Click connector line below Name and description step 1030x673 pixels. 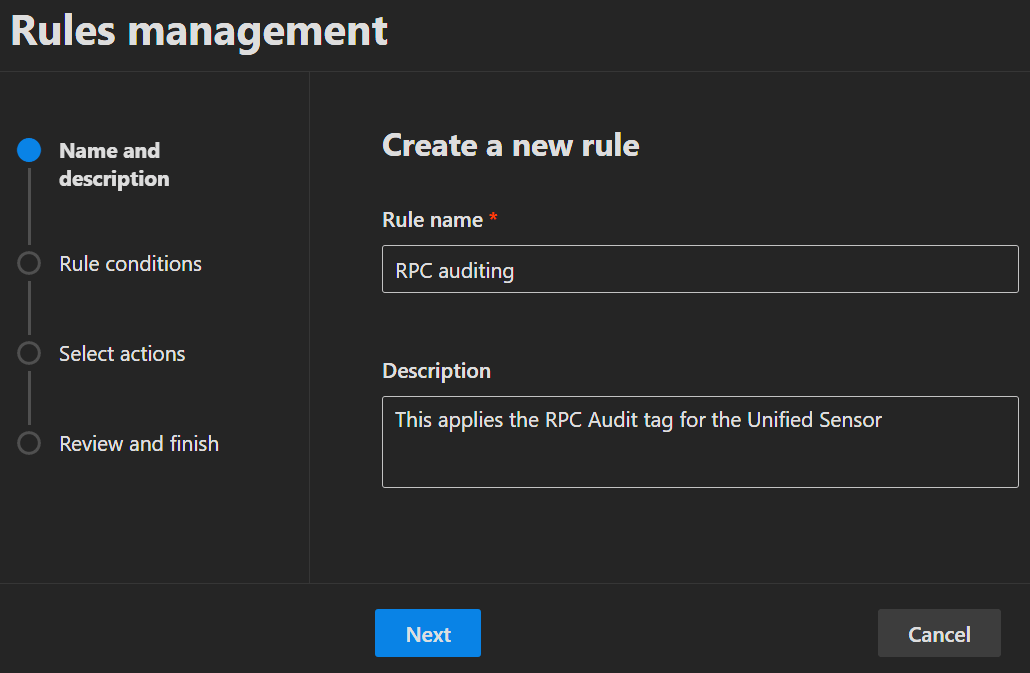[29, 206]
